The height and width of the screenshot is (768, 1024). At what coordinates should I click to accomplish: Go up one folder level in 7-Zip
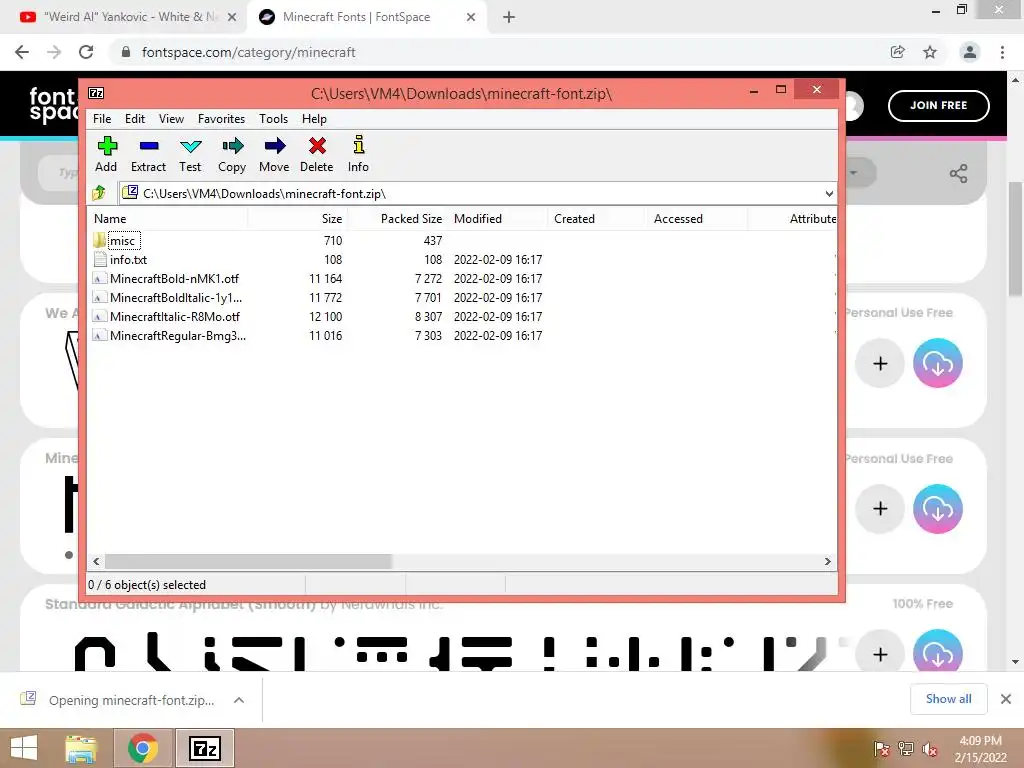(x=99, y=193)
